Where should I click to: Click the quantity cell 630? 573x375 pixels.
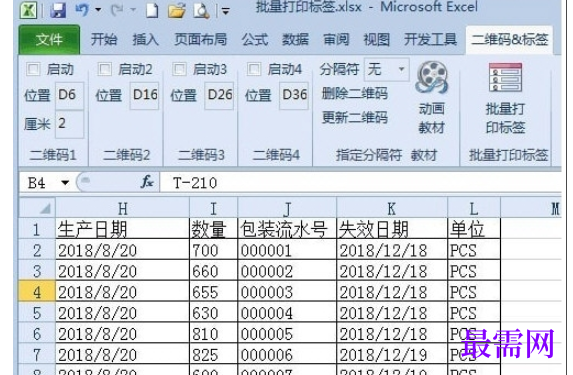213,313
